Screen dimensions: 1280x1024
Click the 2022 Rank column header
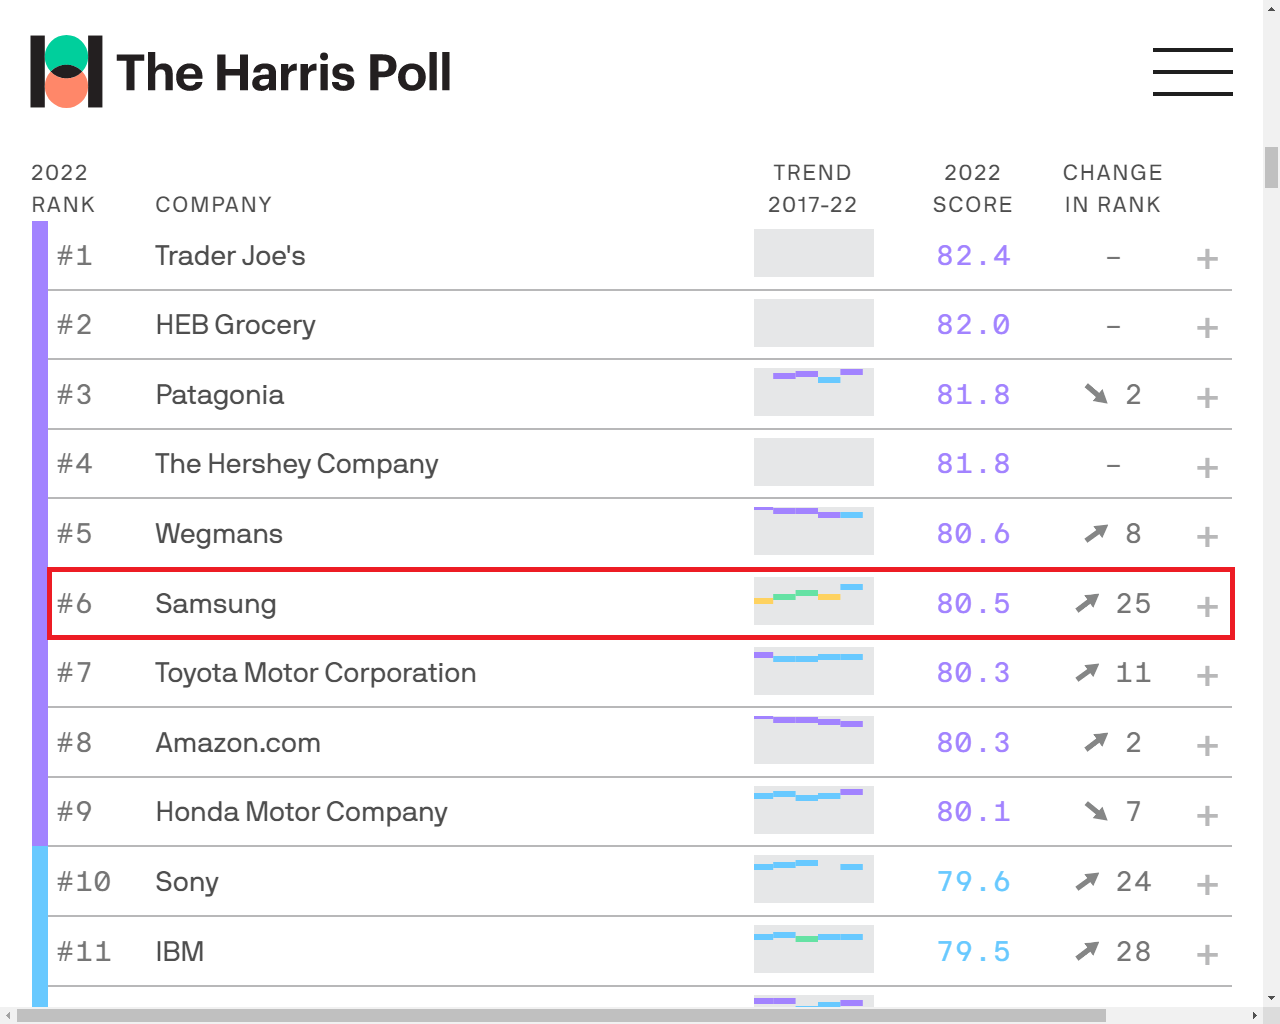[63, 189]
